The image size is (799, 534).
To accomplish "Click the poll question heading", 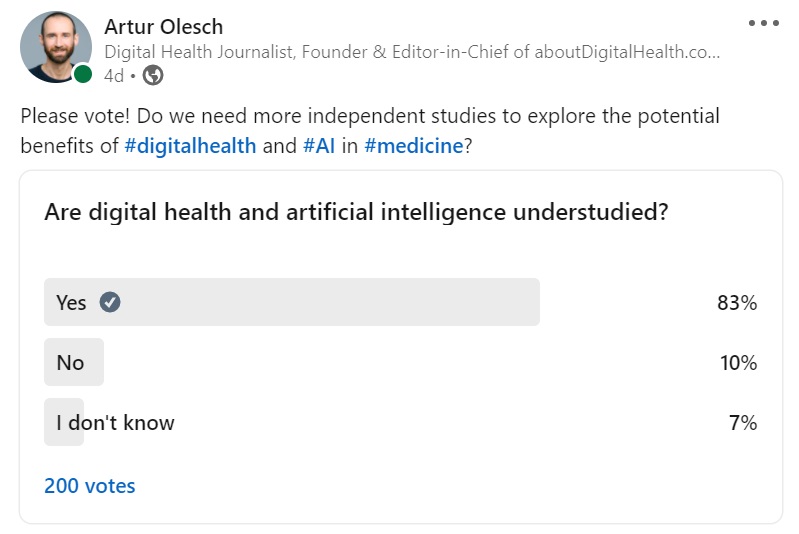I will pyautogui.click(x=356, y=212).
